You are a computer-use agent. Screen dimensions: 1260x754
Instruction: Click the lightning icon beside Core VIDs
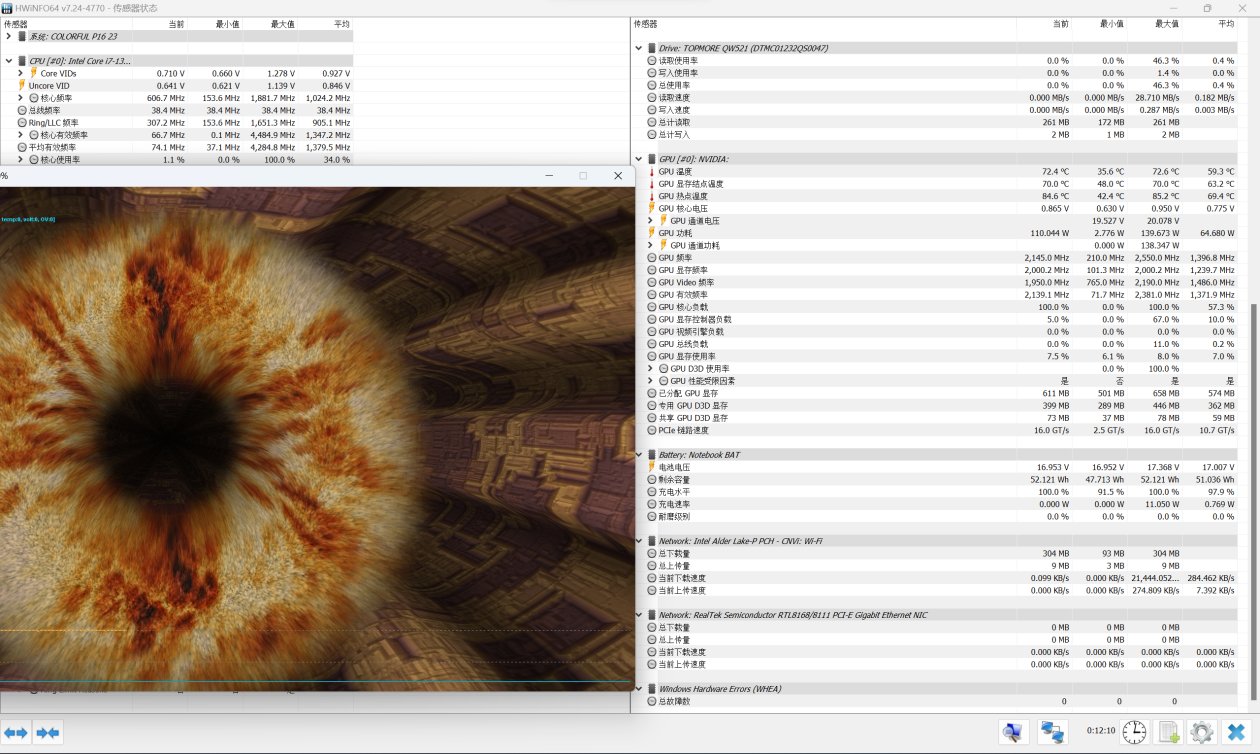click(x=34, y=73)
